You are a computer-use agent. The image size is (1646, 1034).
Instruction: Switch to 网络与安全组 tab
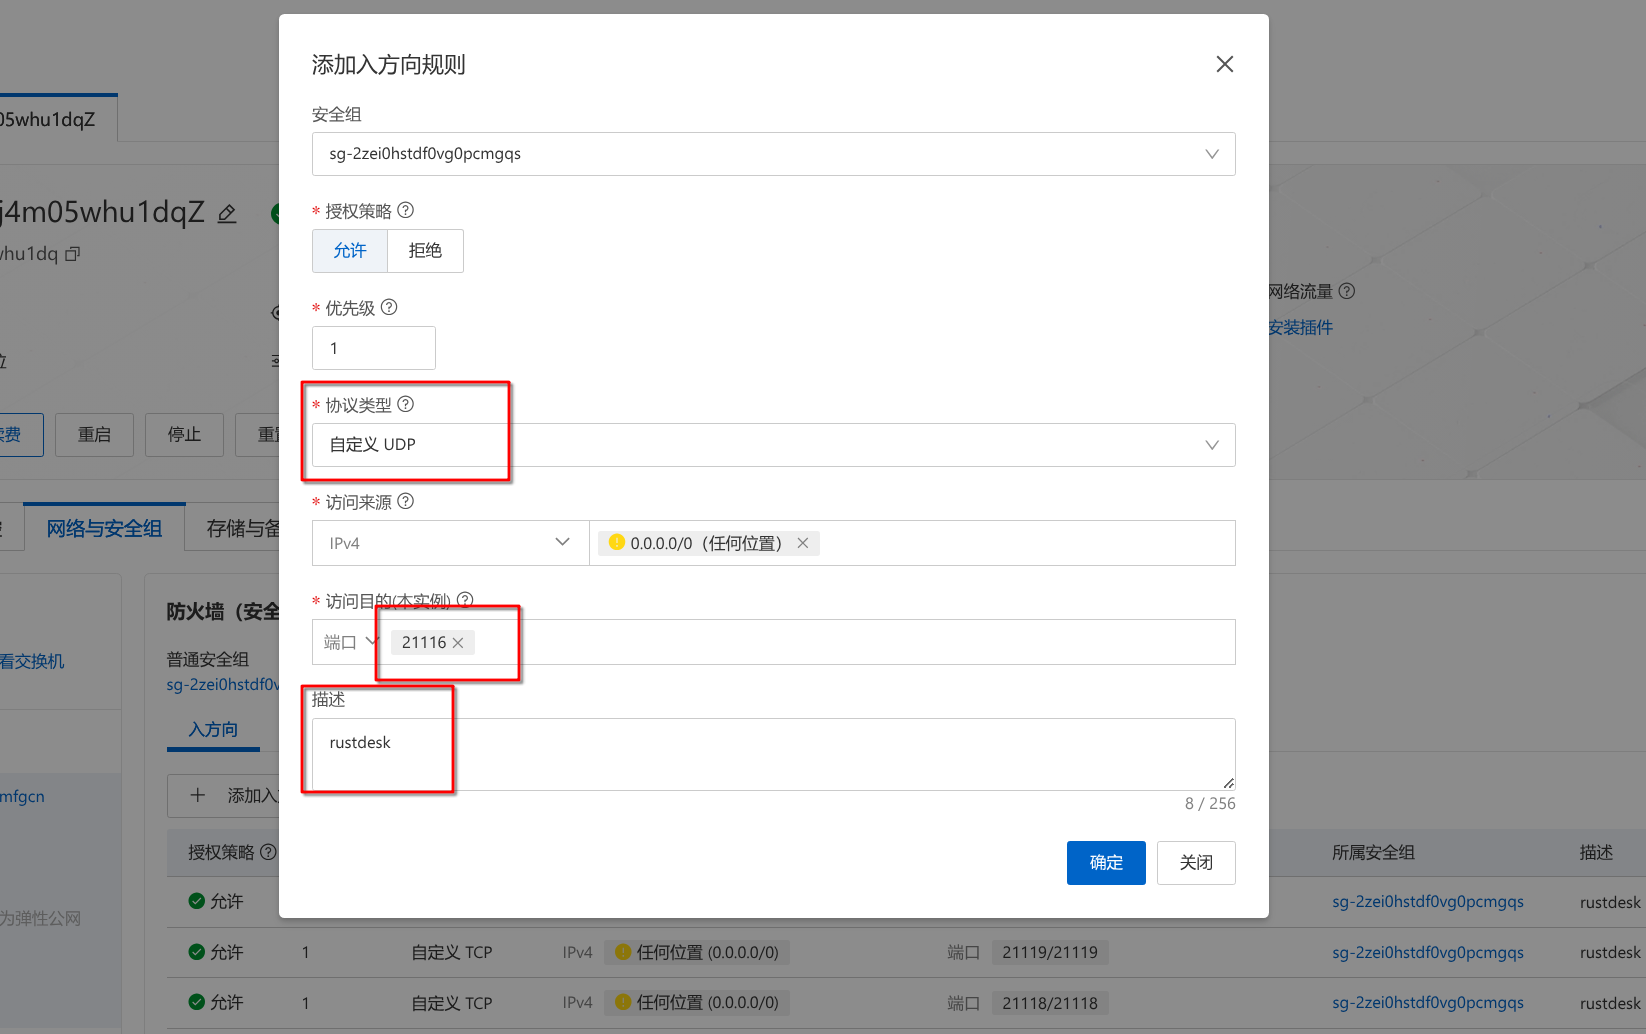[104, 529]
